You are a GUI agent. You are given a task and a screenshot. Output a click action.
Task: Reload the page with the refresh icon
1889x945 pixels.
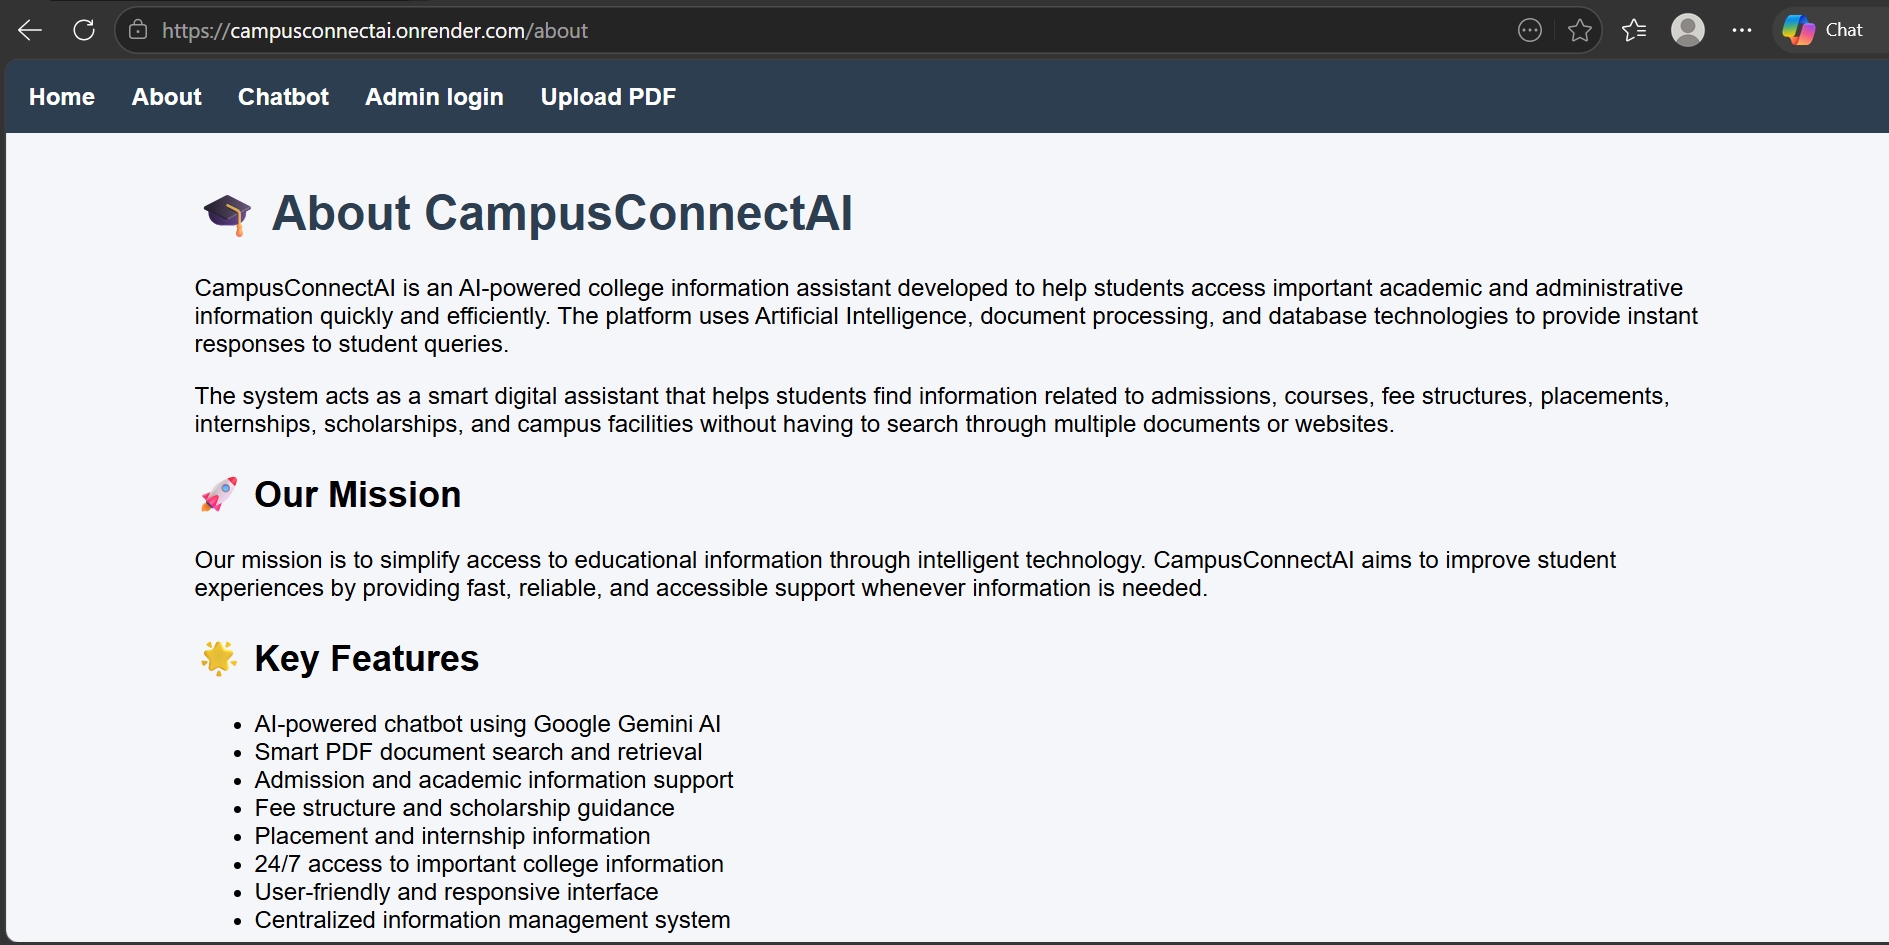click(84, 30)
